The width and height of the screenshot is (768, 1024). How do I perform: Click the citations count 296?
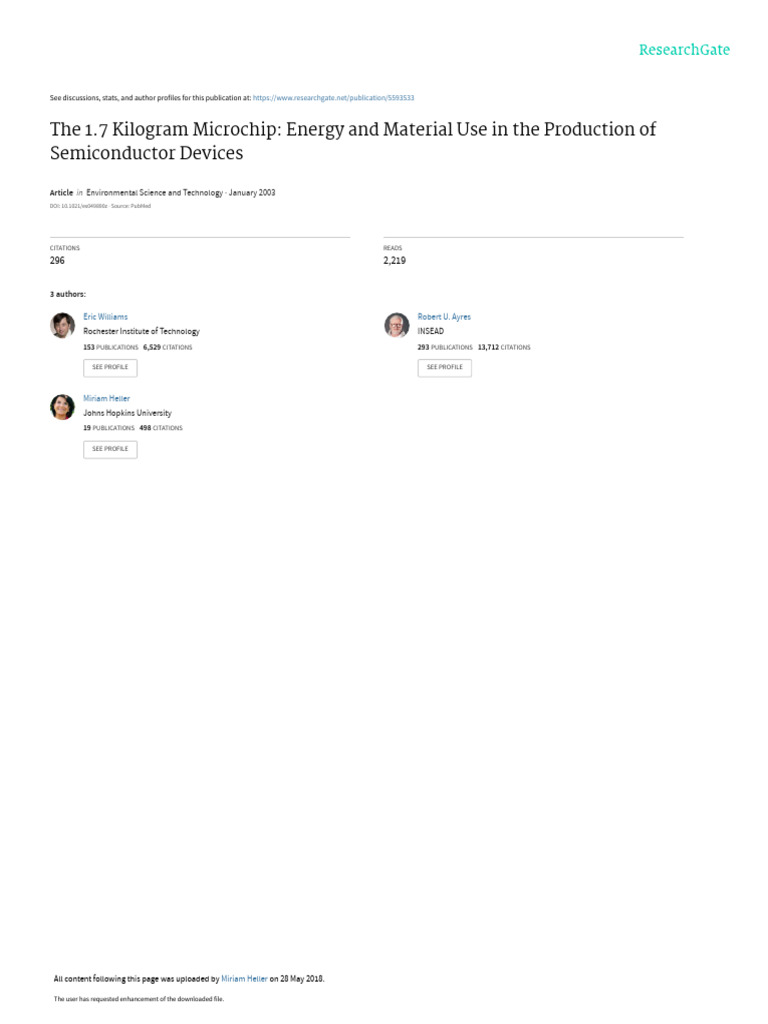click(57, 261)
